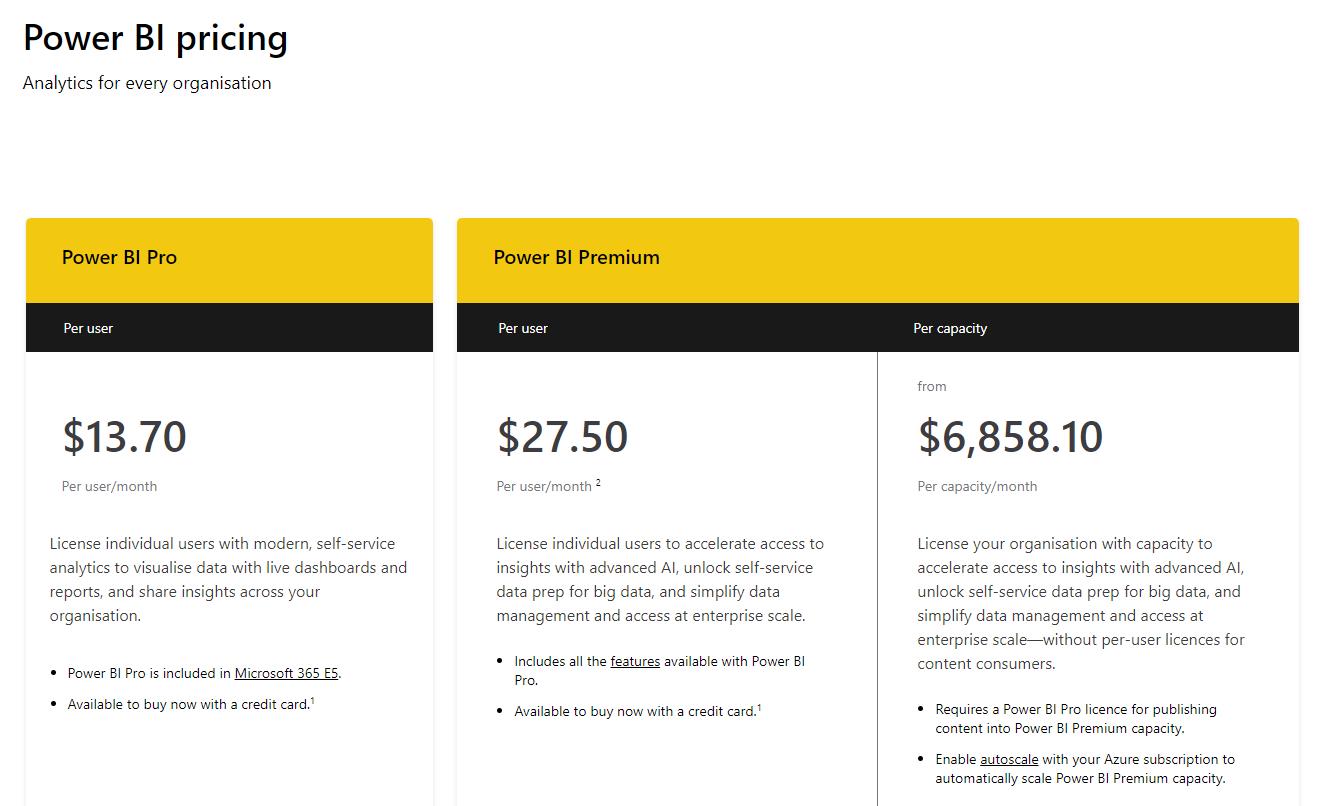1322x806 pixels.
Task: Click the 'from' label above capacity price
Action: coord(932,387)
